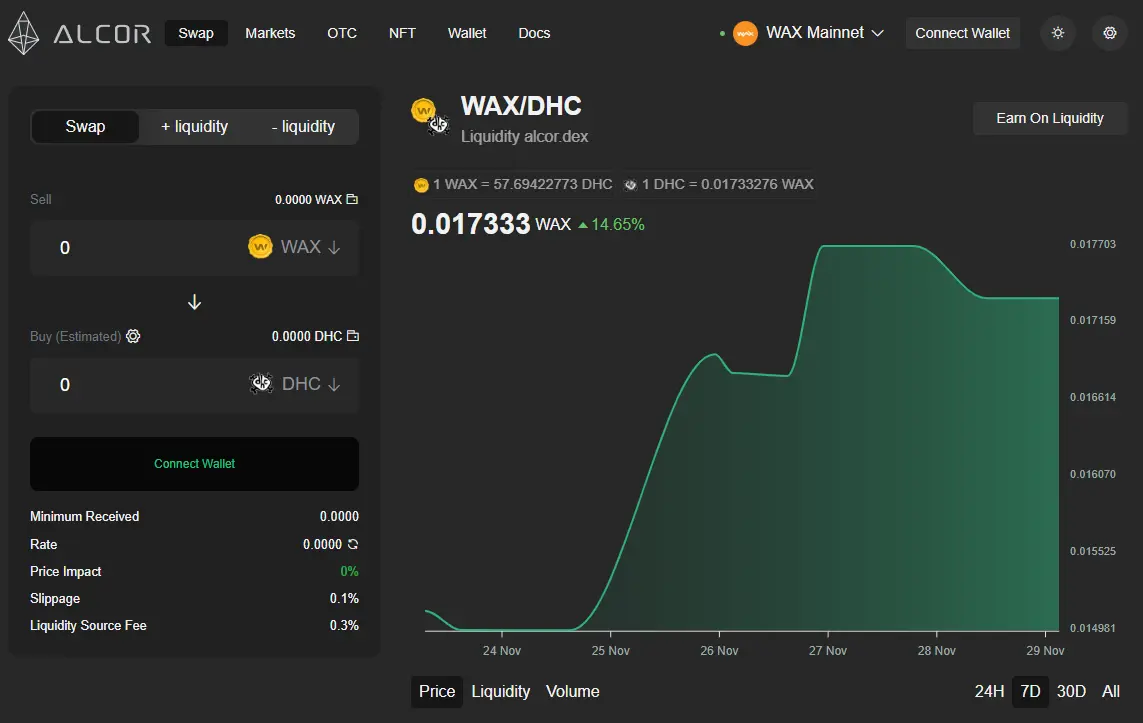Show the Price chart
Viewport: 1143px width, 723px height.
pos(437,691)
